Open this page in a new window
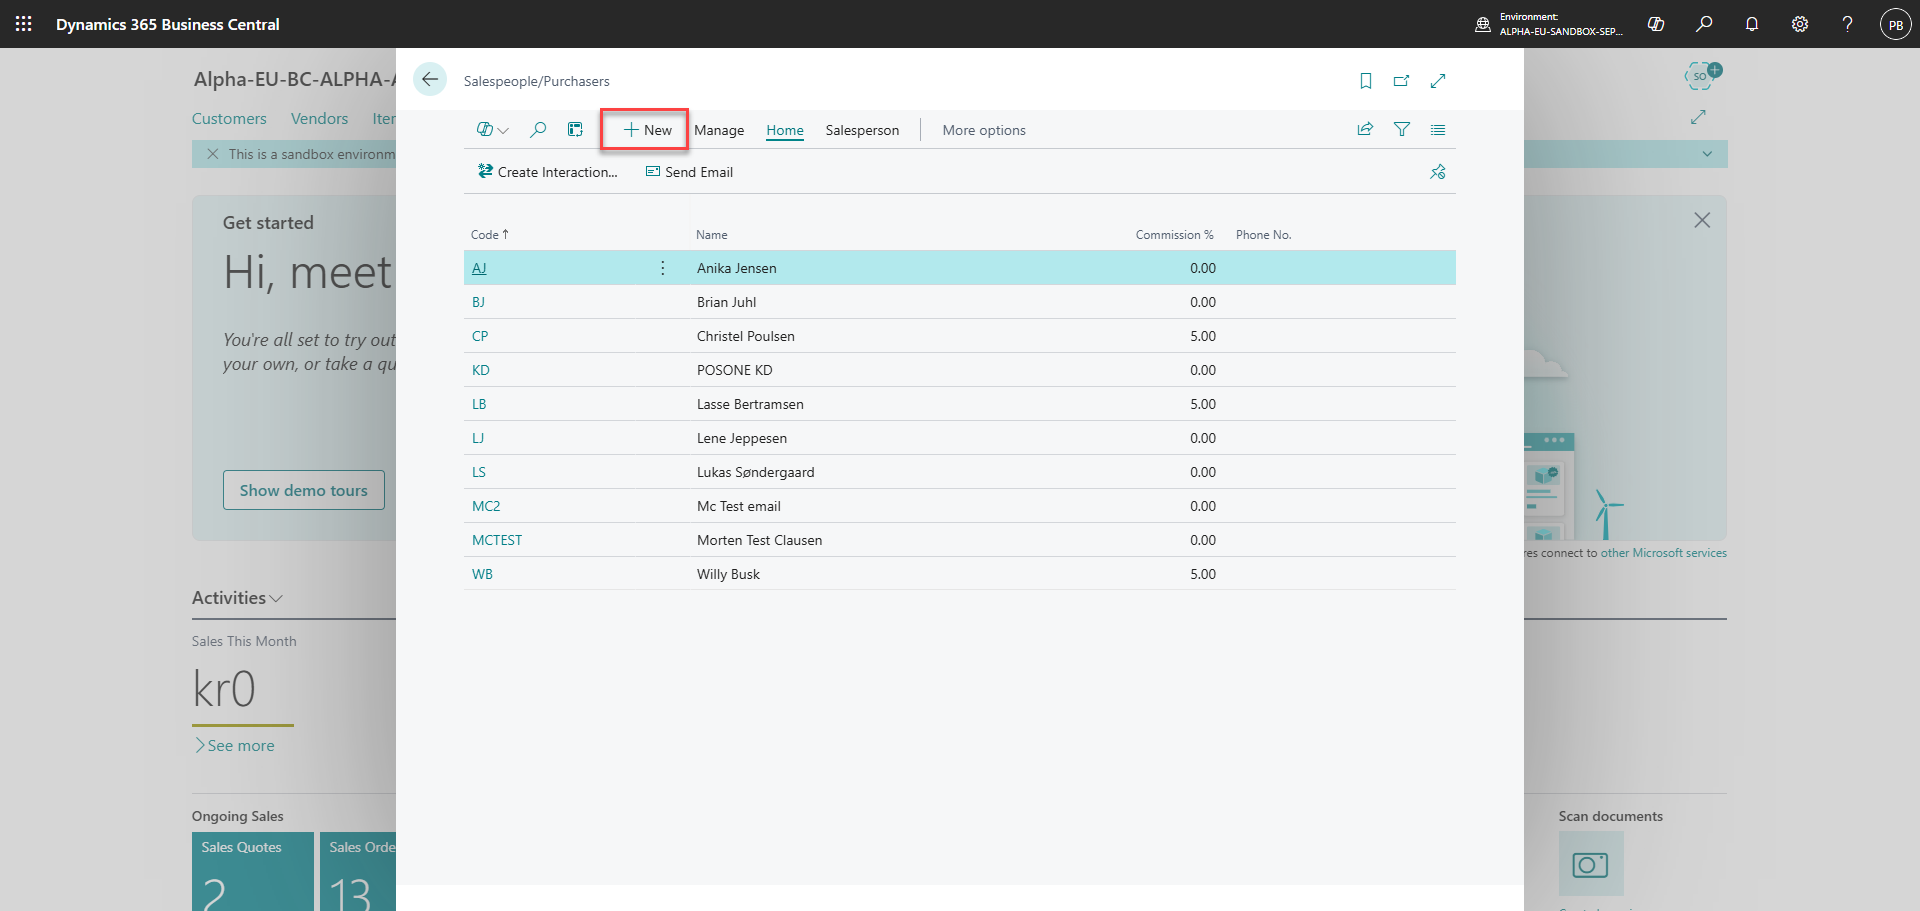 pyautogui.click(x=1402, y=81)
